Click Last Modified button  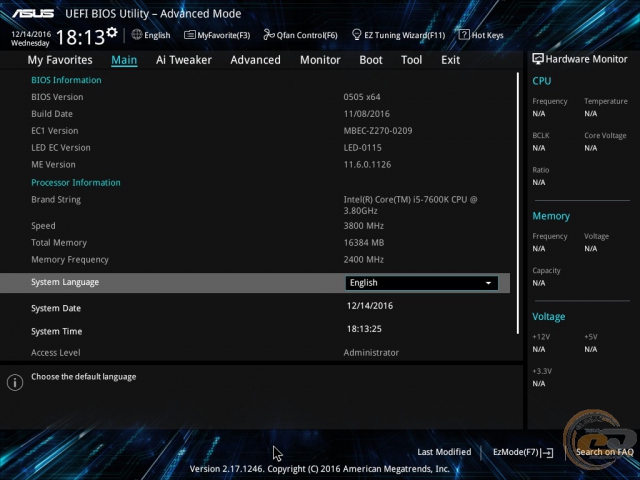444,452
